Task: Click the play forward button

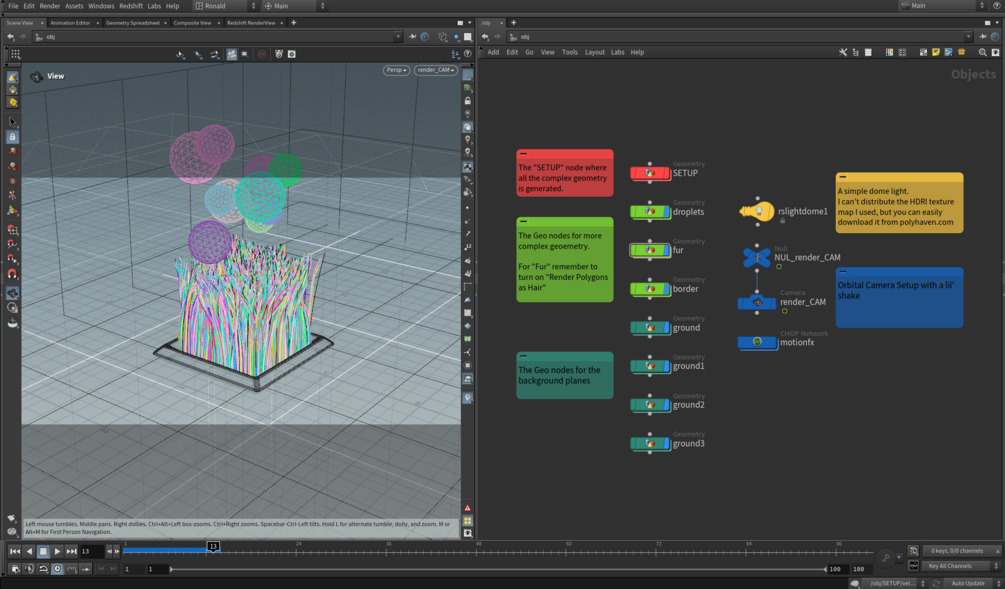Action: pos(57,551)
